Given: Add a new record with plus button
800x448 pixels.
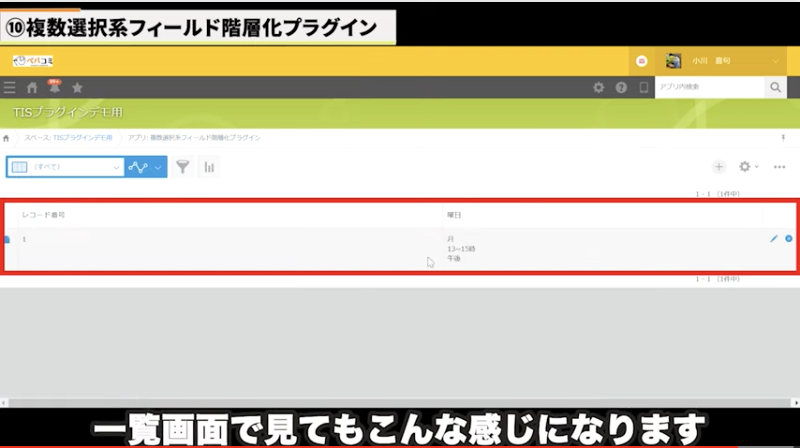Looking at the screenshot, I should (x=718, y=167).
